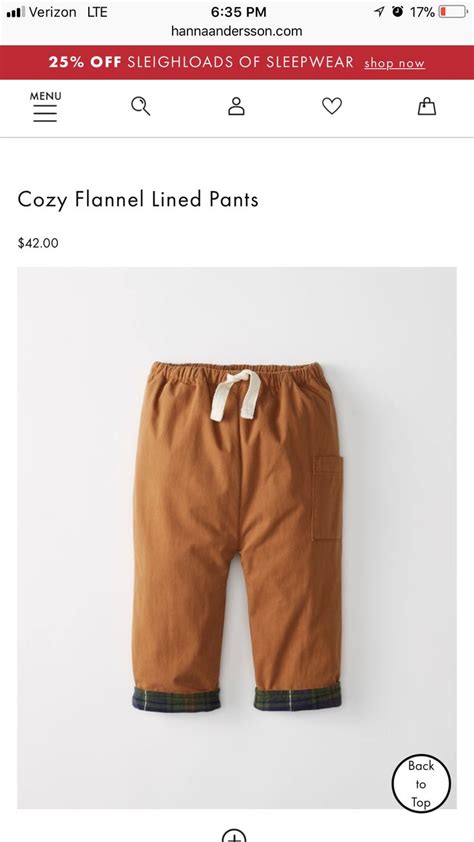This screenshot has height=842, width=474.
Task: Tap the alarm clock status icon
Action: 397,12
